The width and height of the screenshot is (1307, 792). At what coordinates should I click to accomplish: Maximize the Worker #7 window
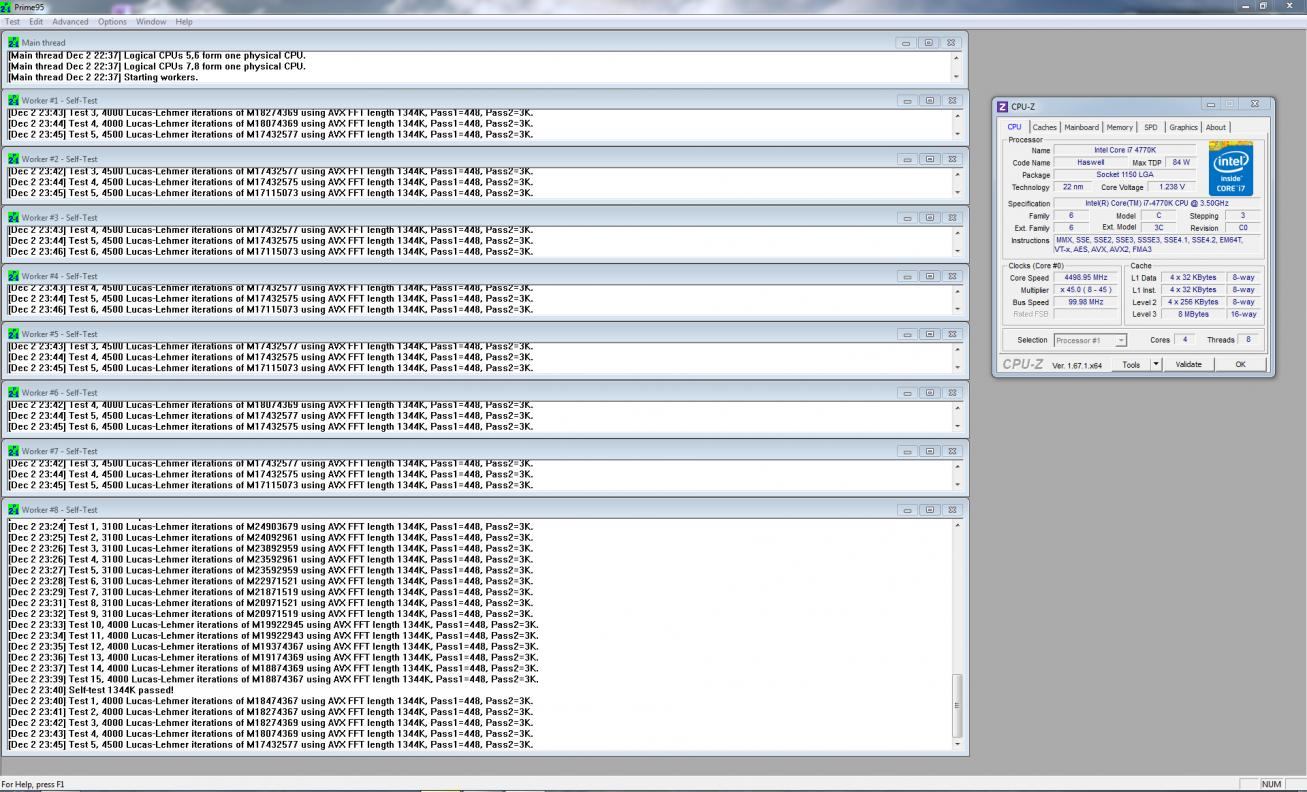point(929,451)
